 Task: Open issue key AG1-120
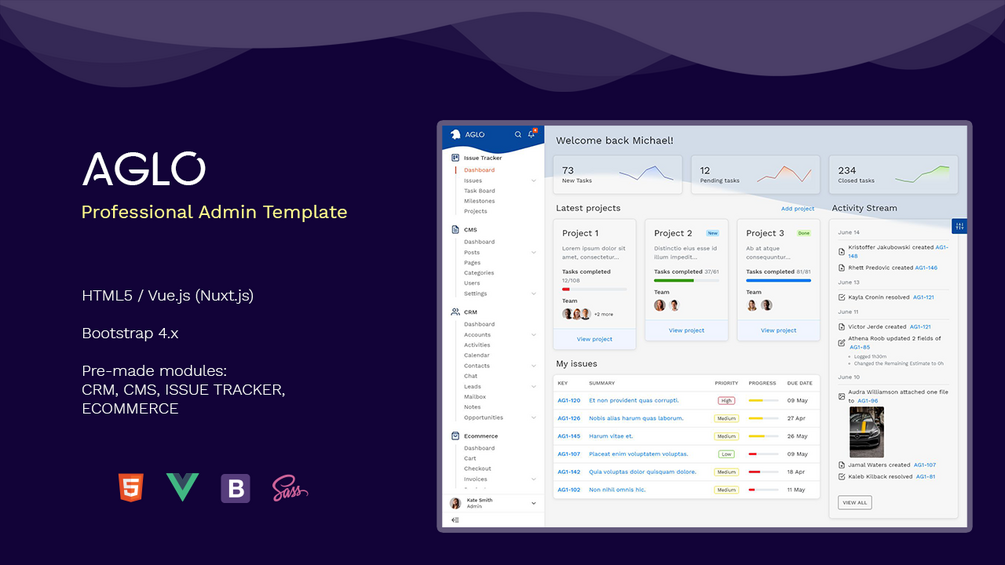[x=569, y=400]
